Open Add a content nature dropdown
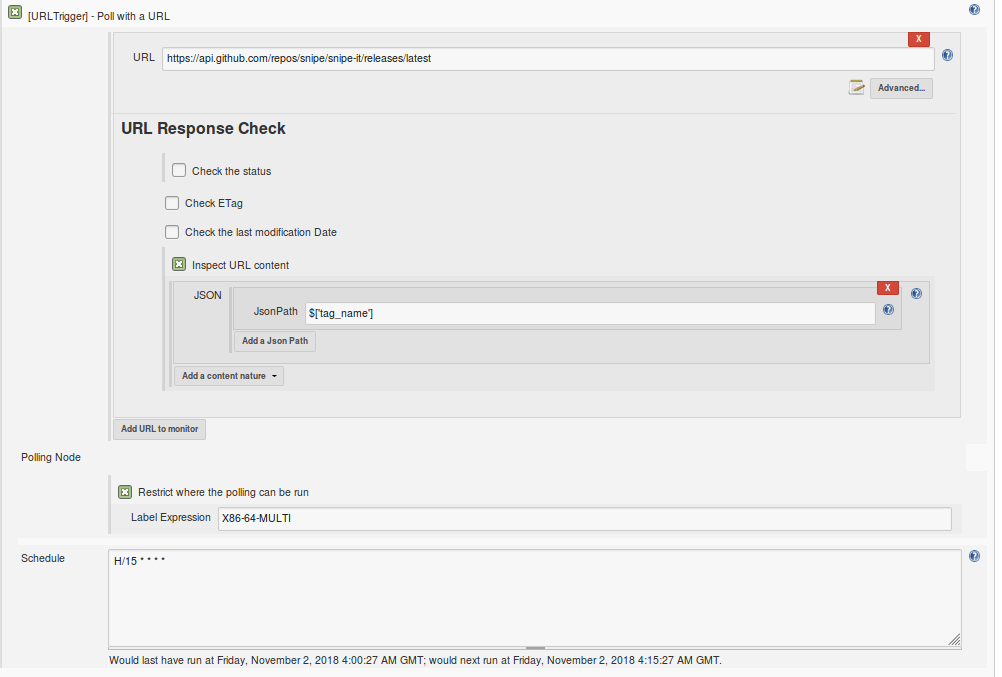 pyautogui.click(x=229, y=376)
